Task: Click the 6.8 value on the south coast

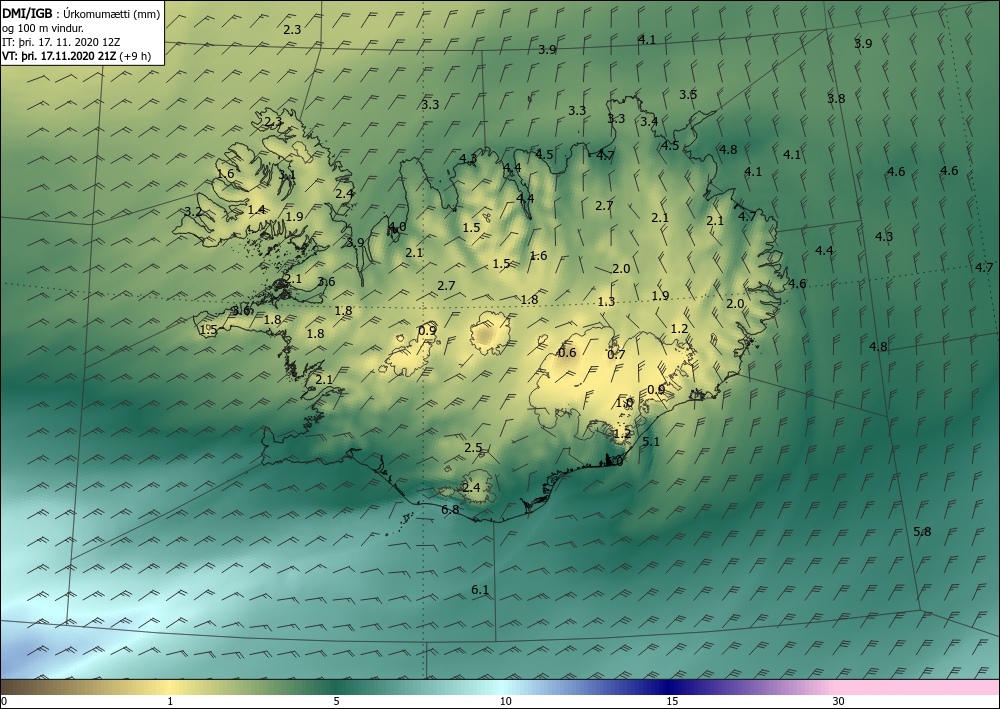Action: tap(450, 509)
